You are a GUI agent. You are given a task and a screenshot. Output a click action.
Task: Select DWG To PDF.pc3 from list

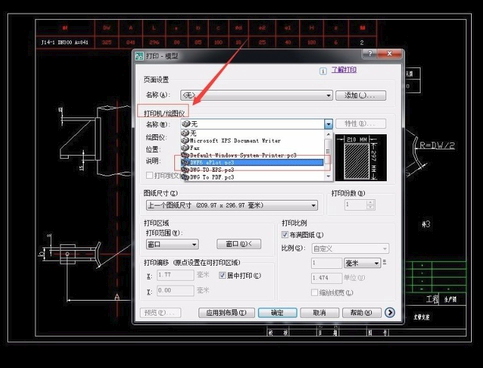[x=252, y=177]
